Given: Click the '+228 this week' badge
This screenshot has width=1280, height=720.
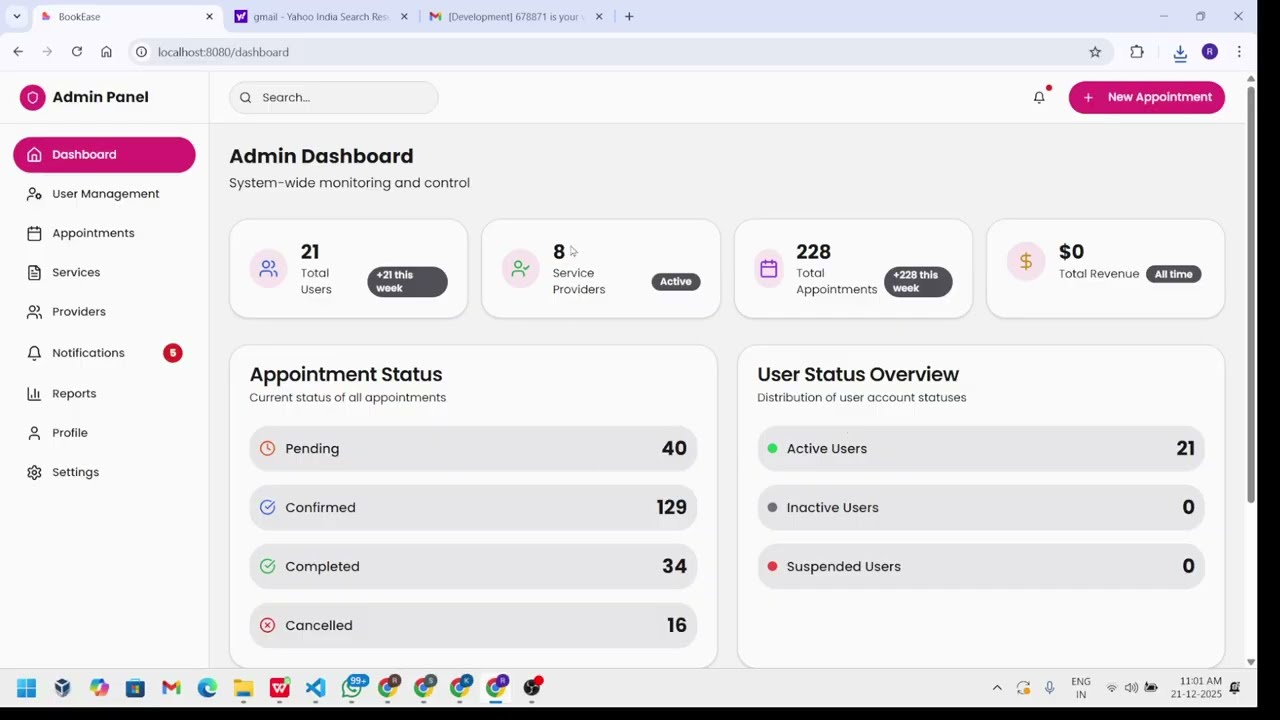Looking at the screenshot, I should pyautogui.click(x=918, y=282).
